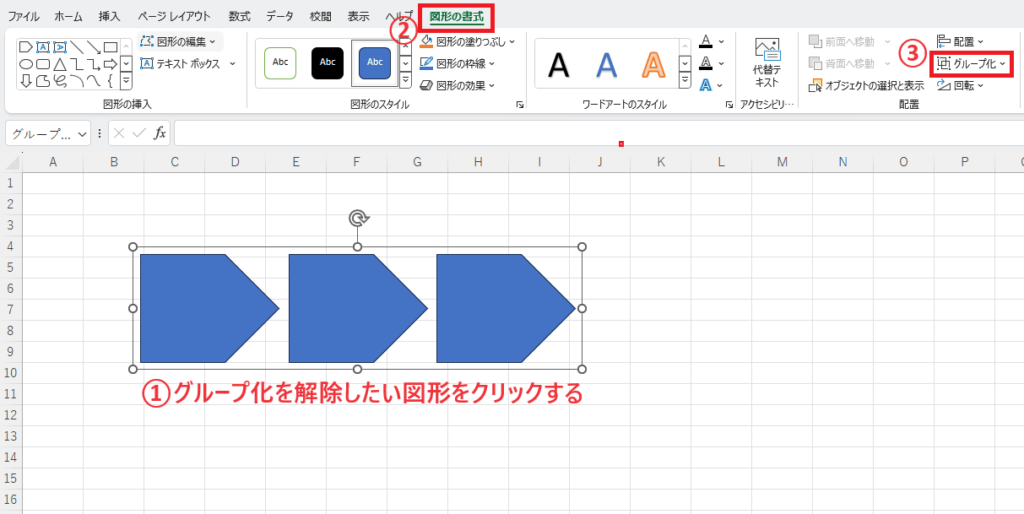Switch to the 図形の書式 tab

456,16
